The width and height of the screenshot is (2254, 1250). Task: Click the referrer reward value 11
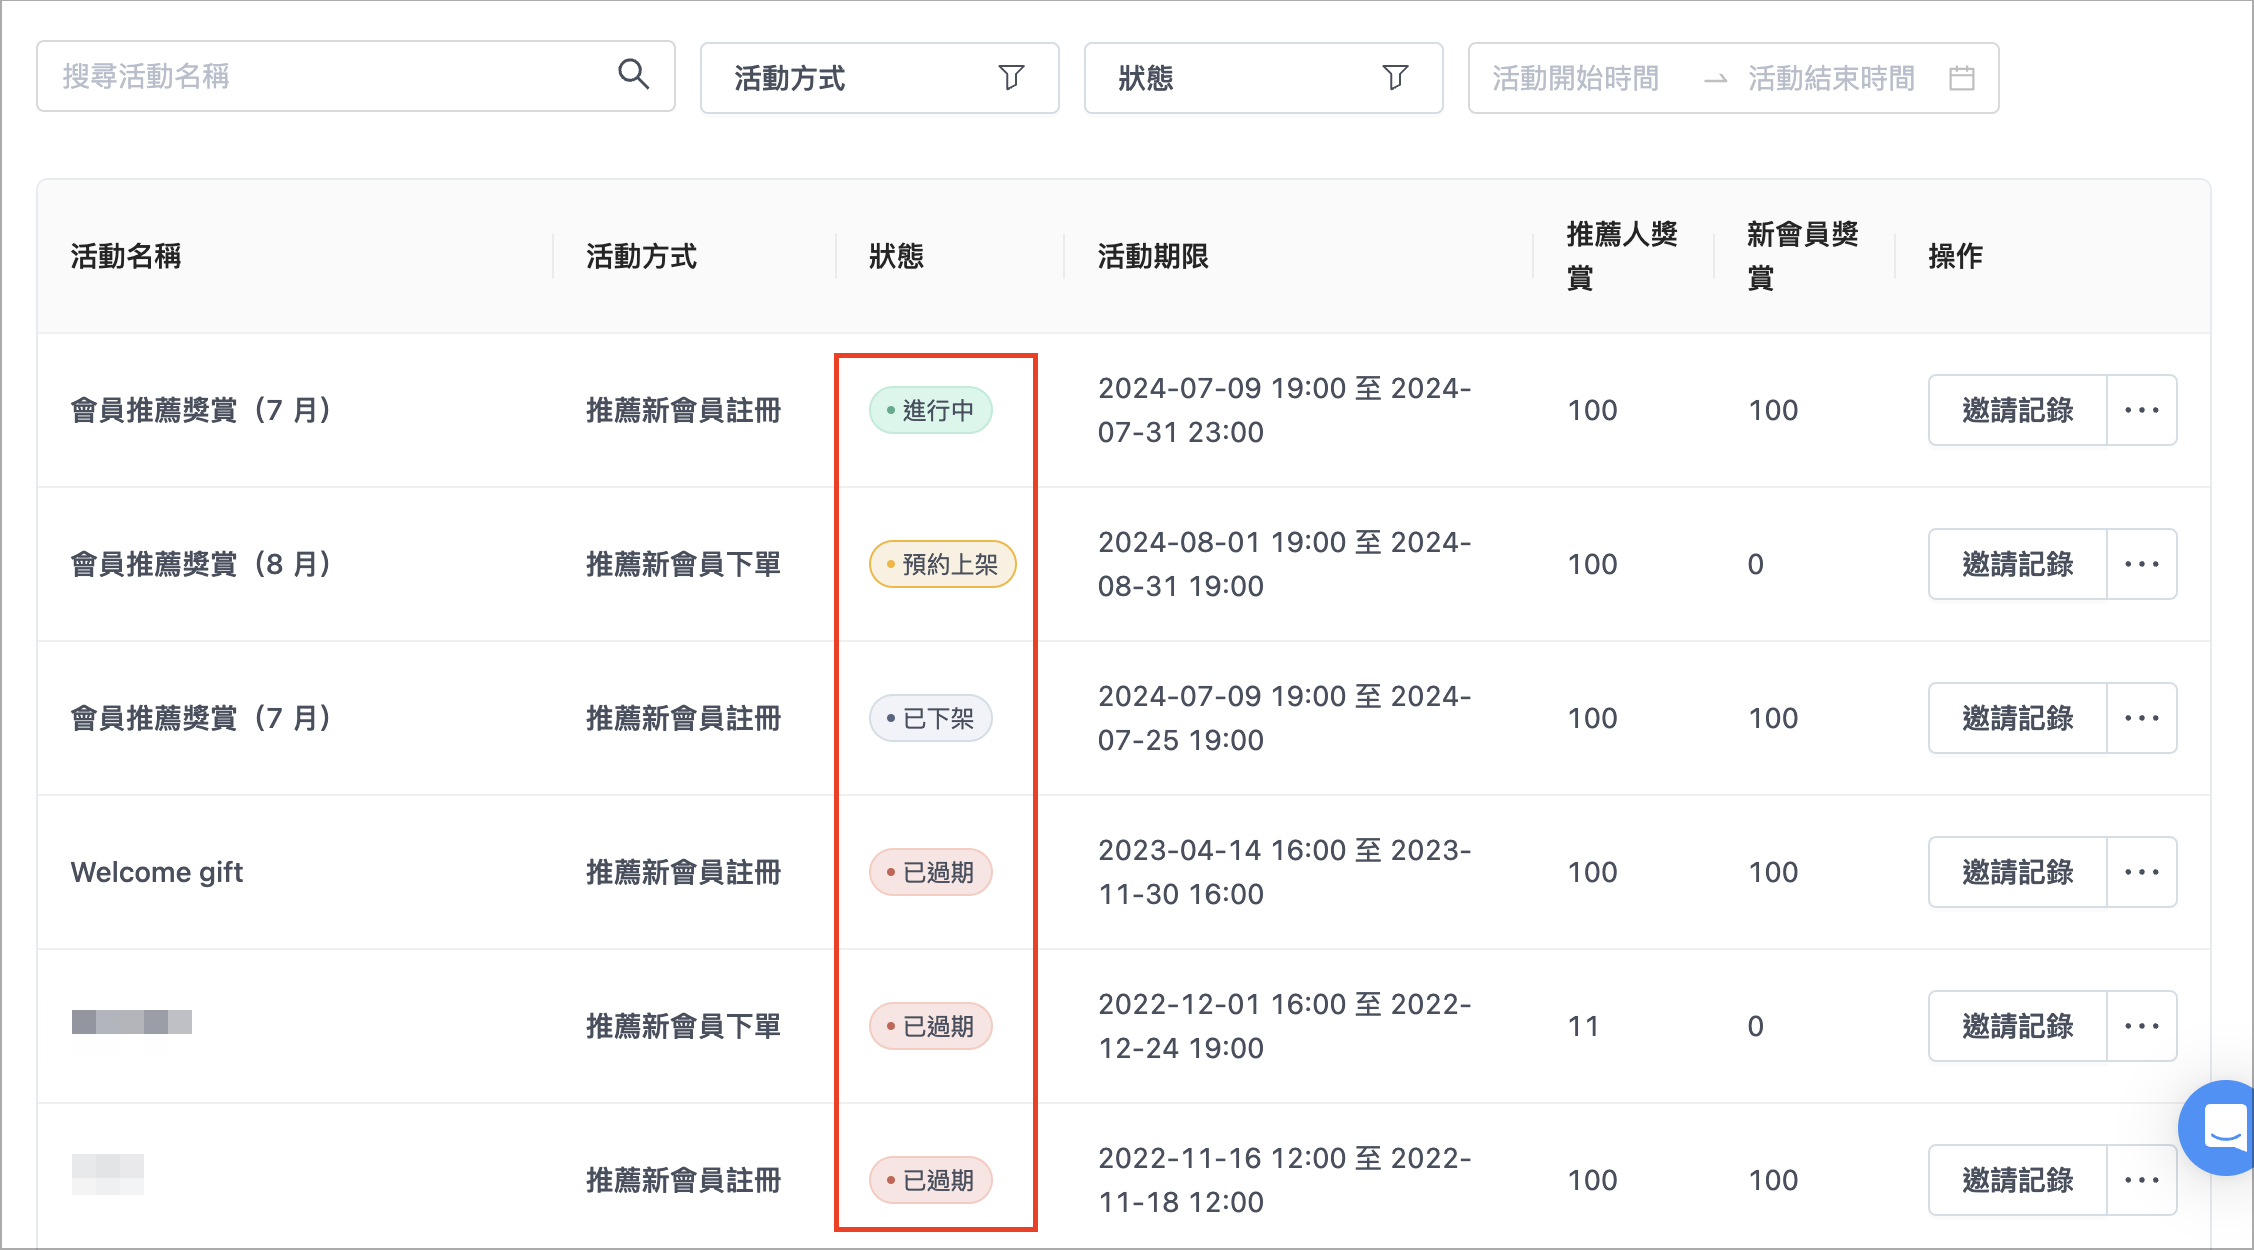point(1583,1026)
